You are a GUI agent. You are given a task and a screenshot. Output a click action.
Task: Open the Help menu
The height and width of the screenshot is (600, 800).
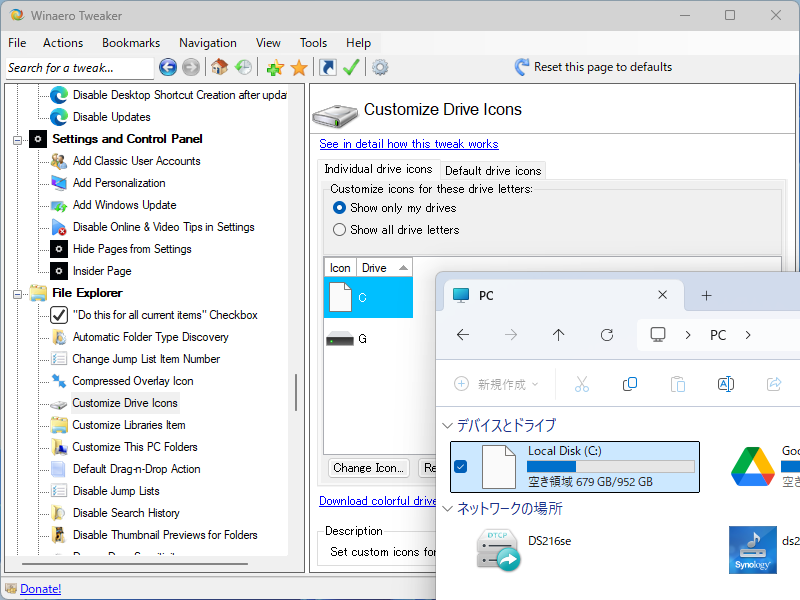pyautogui.click(x=358, y=43)
